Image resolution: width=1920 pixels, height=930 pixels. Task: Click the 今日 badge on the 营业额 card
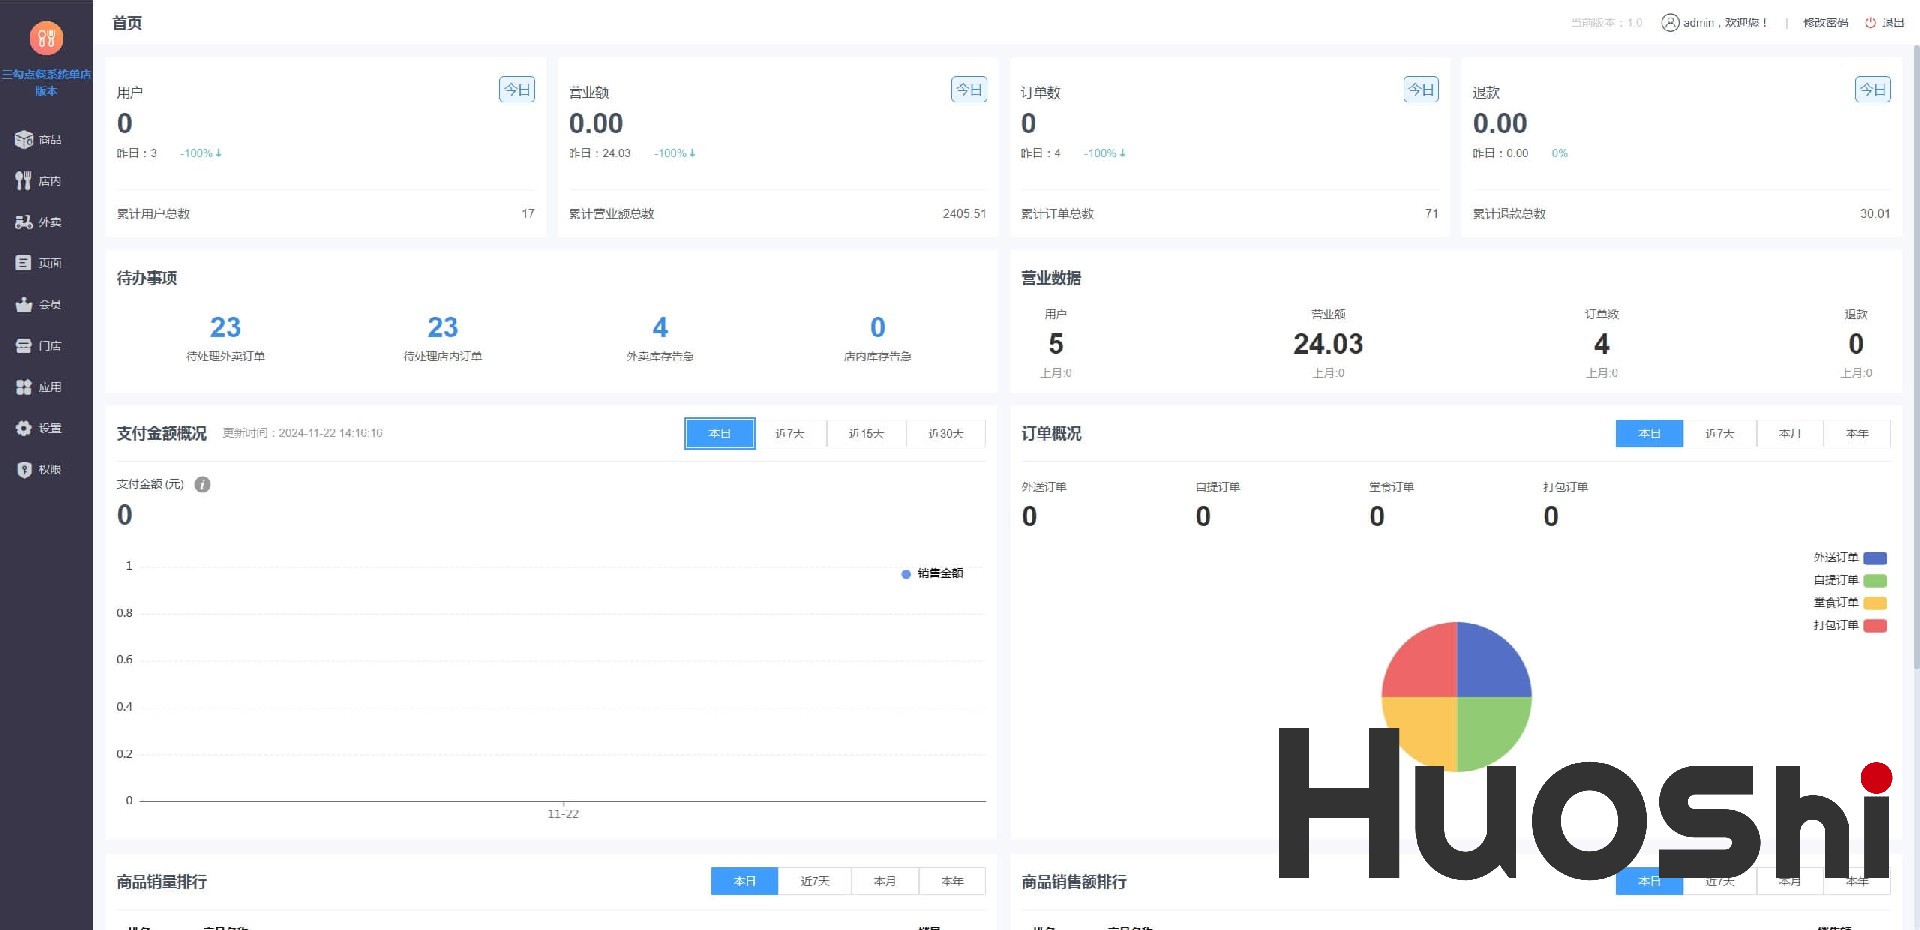pyautogui.click(x=969, y=90)
